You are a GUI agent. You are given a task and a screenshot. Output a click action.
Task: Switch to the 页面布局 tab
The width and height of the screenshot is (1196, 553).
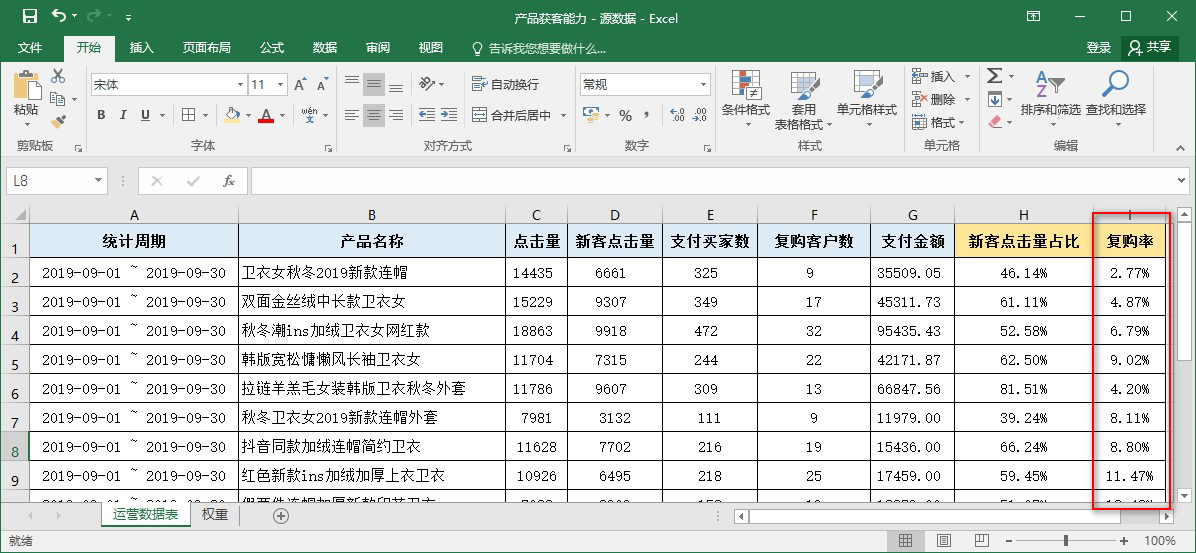[206, 48]
